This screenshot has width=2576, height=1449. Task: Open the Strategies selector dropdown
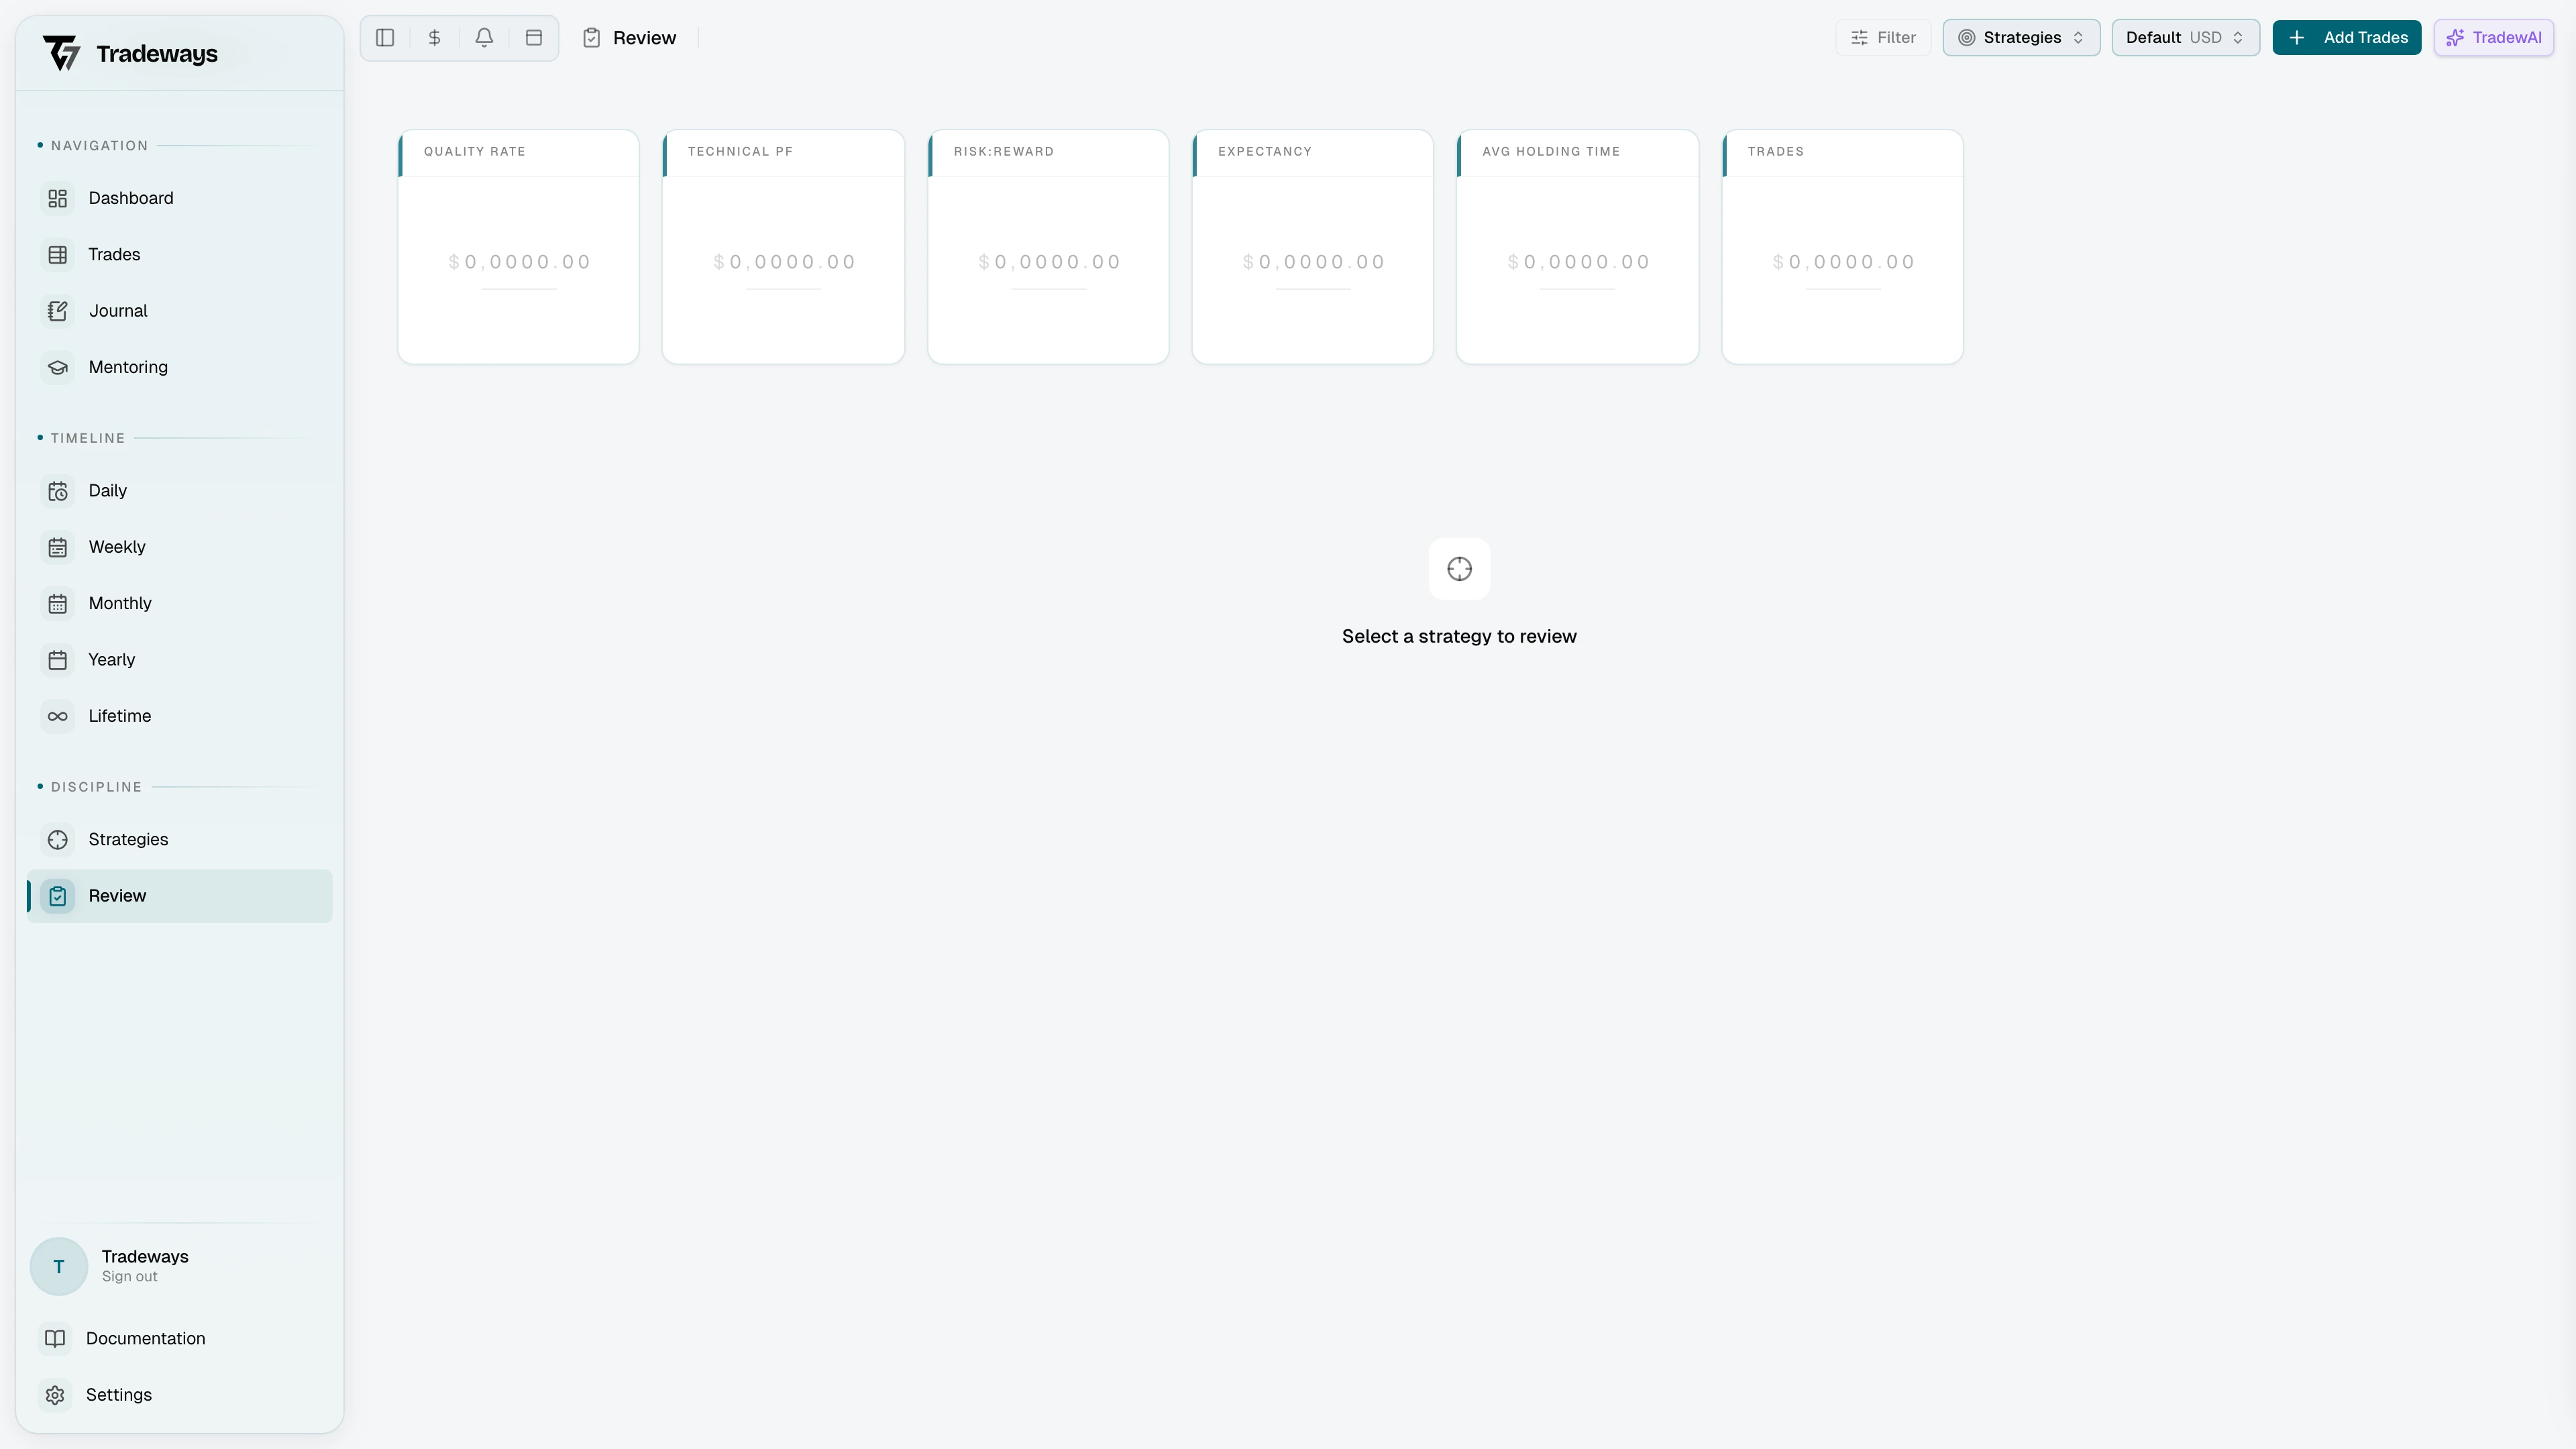[2020, 37]
